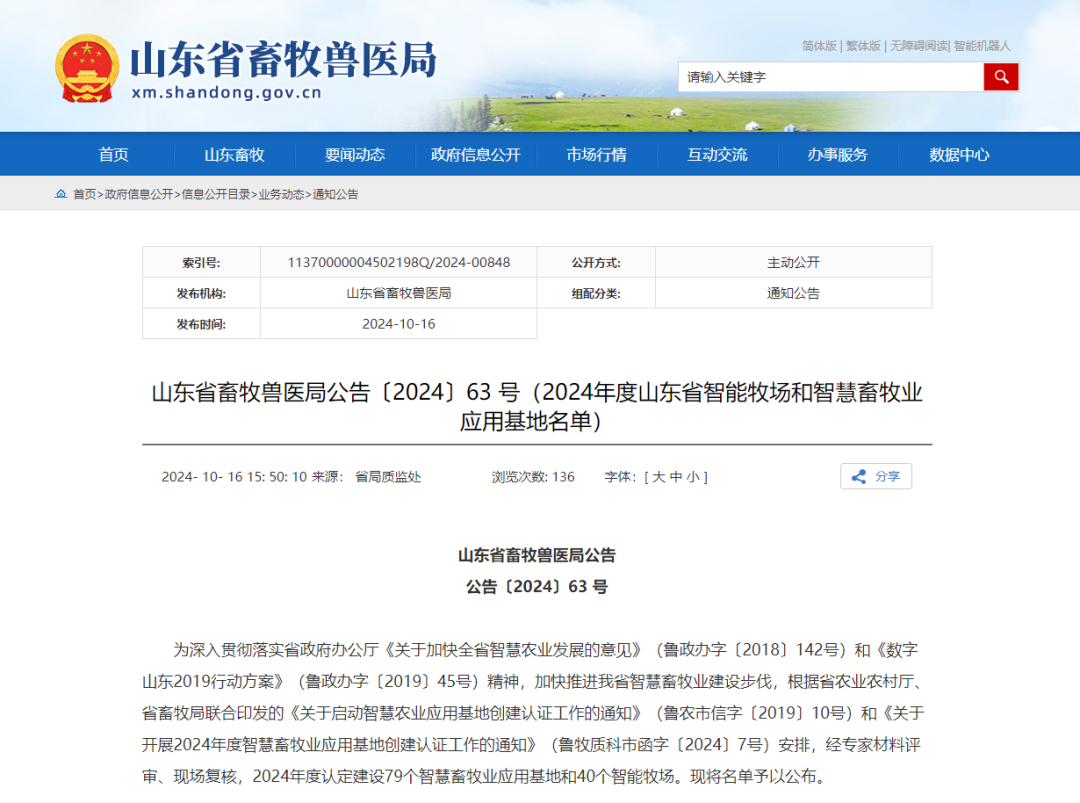Go to 要闻动态 section

[354, 155]
